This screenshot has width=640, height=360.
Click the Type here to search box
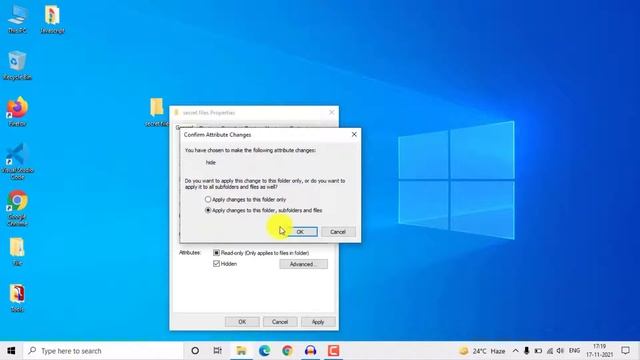click(103, 351)
